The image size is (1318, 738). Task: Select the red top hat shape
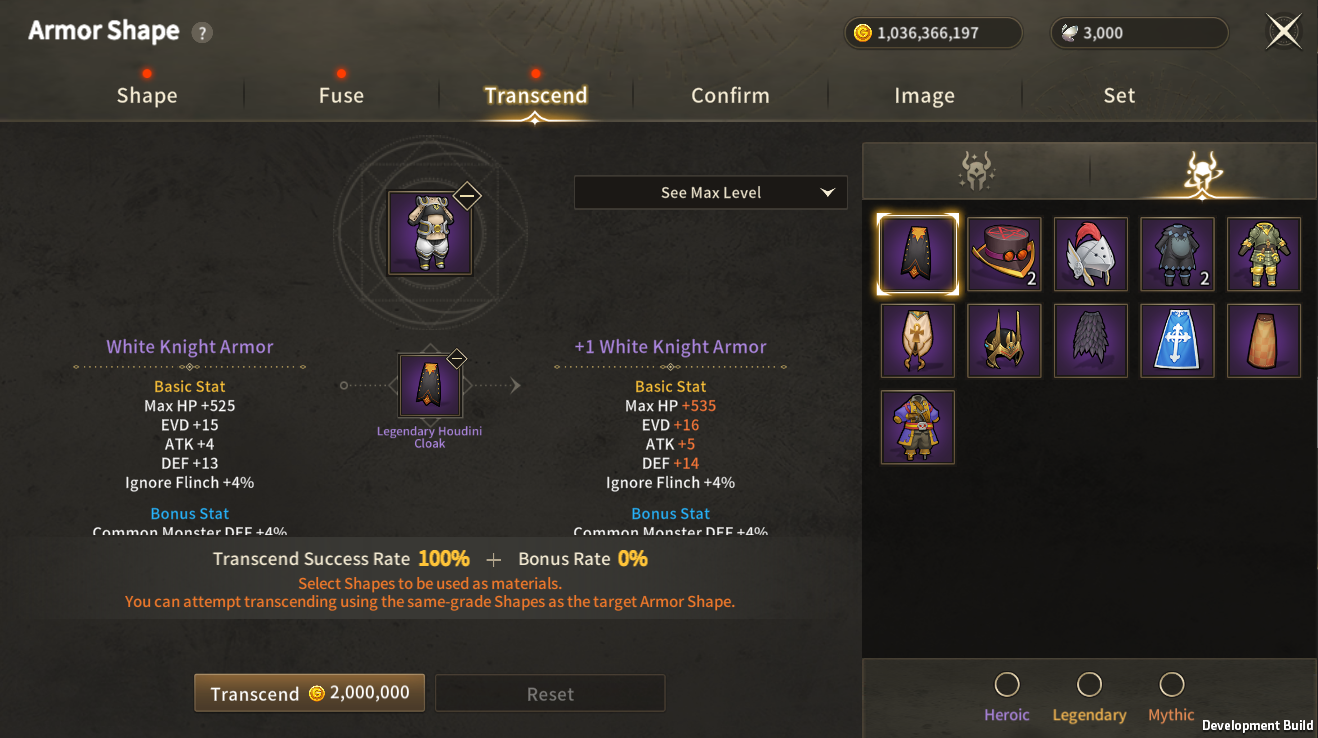coord(1004,254)
